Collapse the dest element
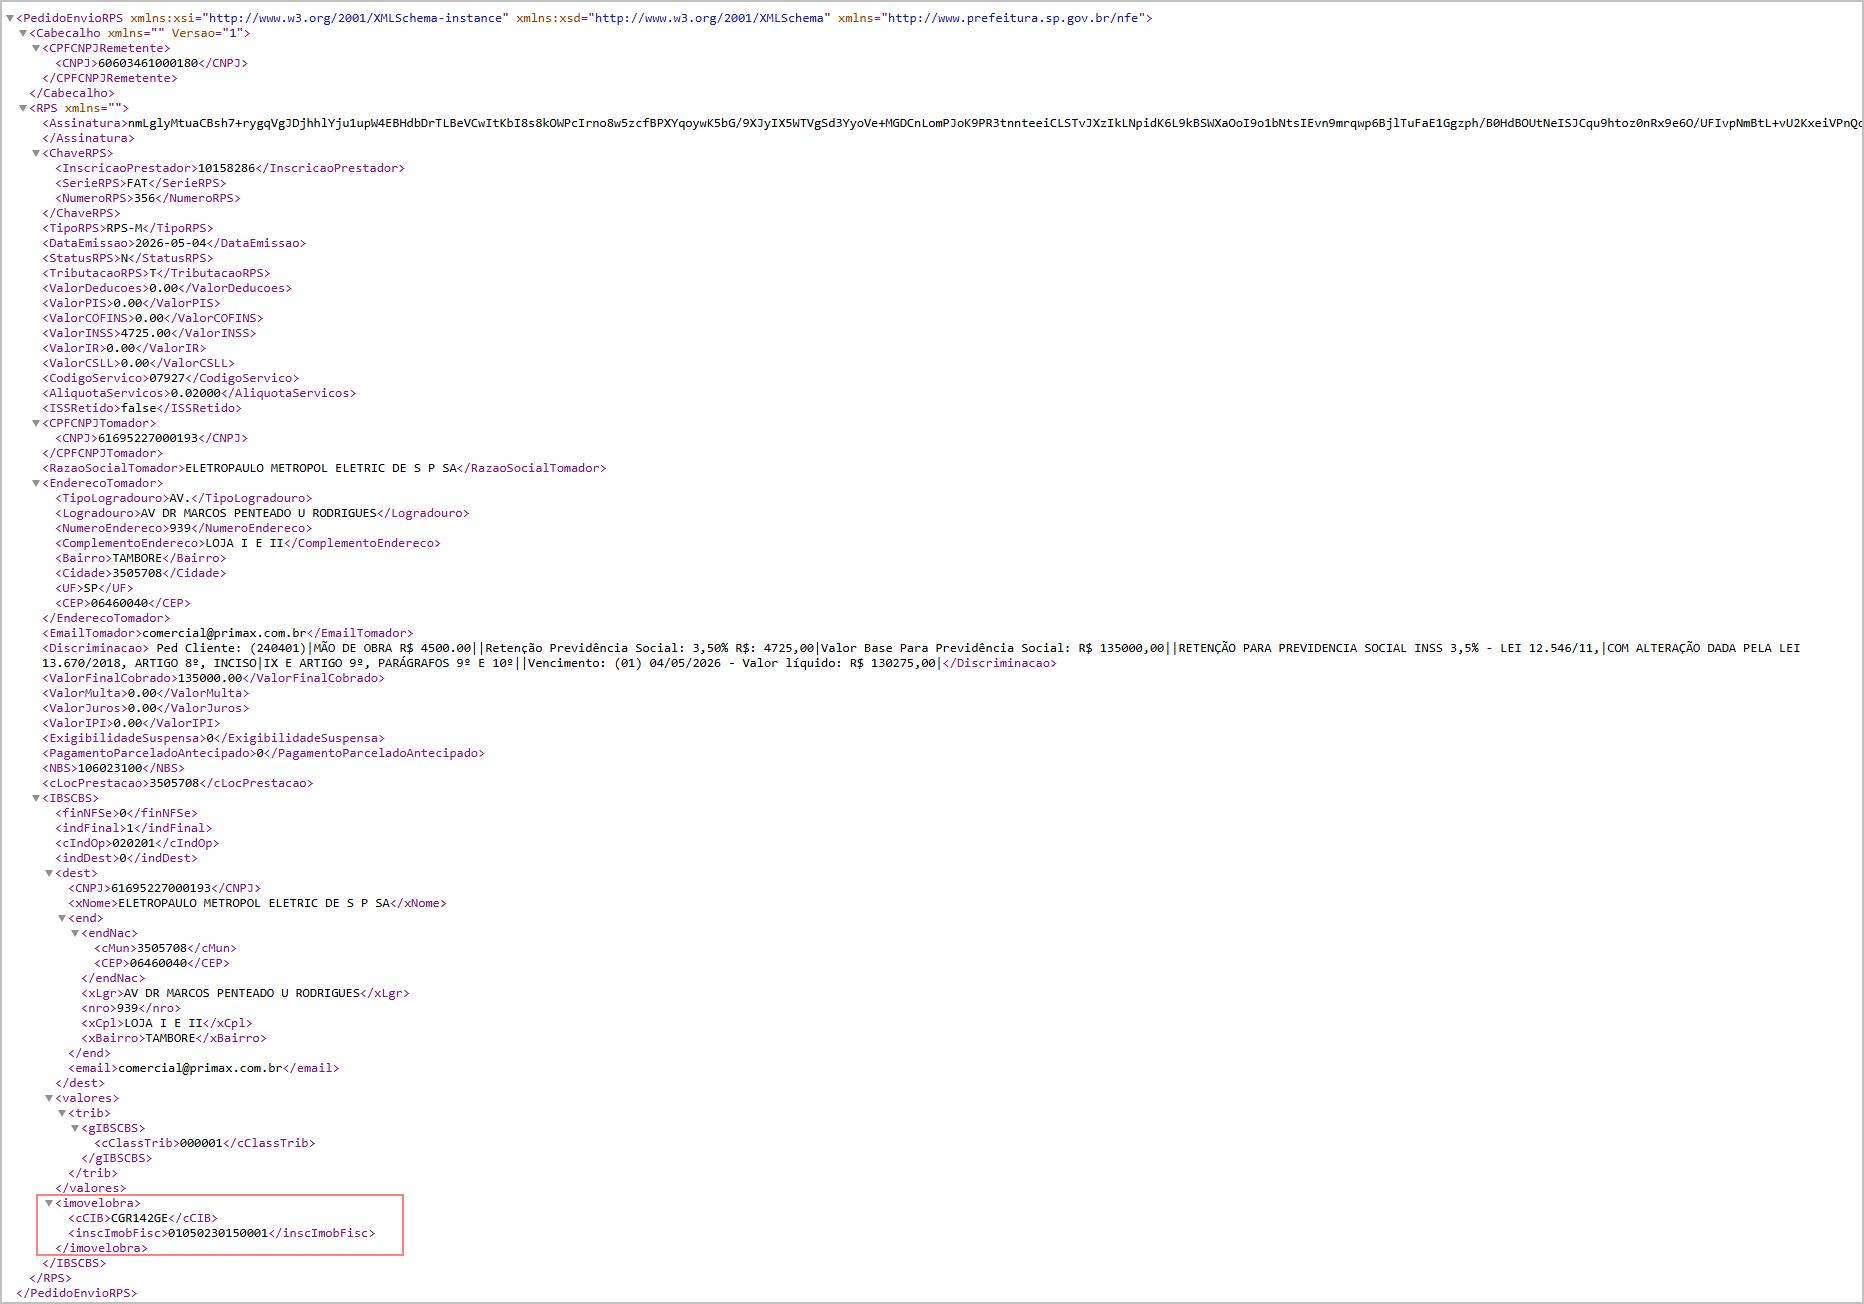This screenshot has width=1864, height=1304. [49, 874]
